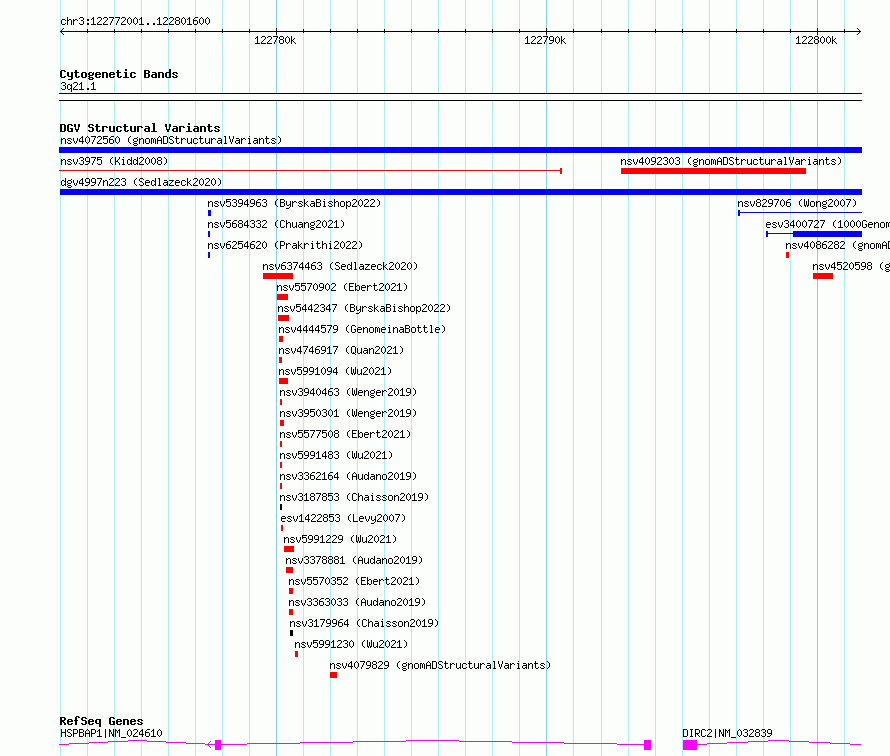This screenshot has height=756, width=890.
Task: Select red bar under nsv4520598
Action: [822, 276]
